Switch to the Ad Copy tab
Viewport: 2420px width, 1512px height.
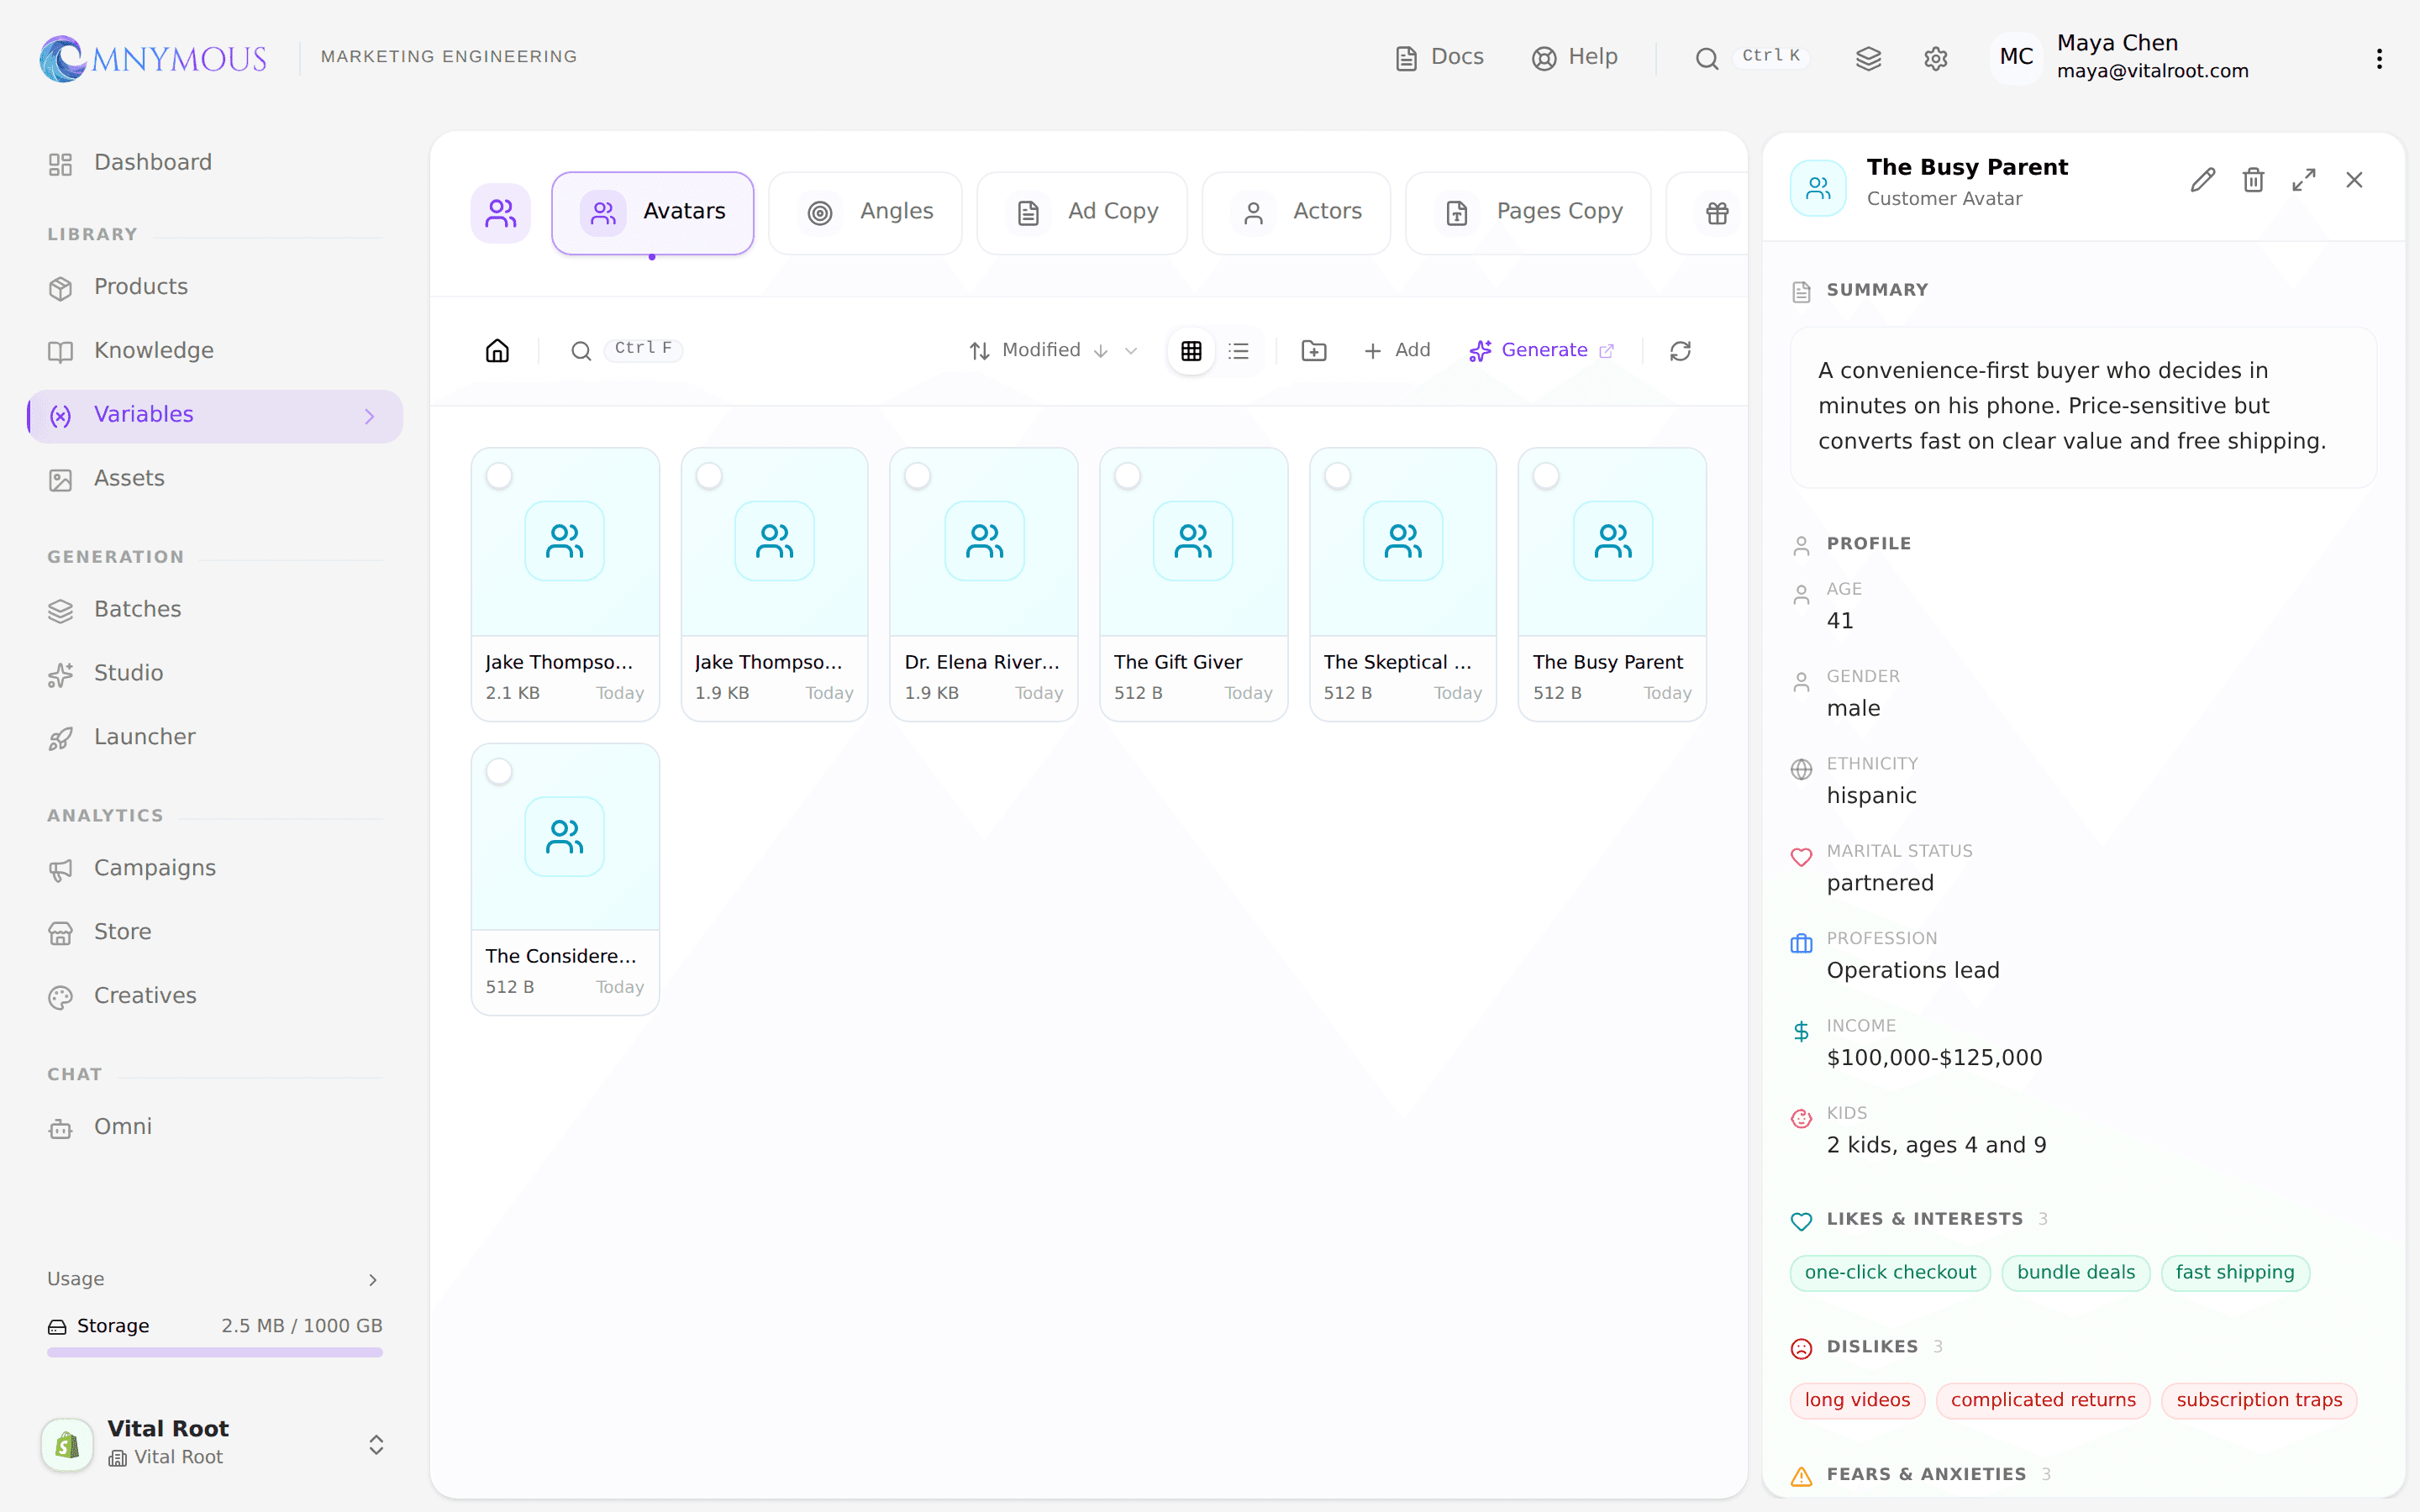[x=1082, y=213]
